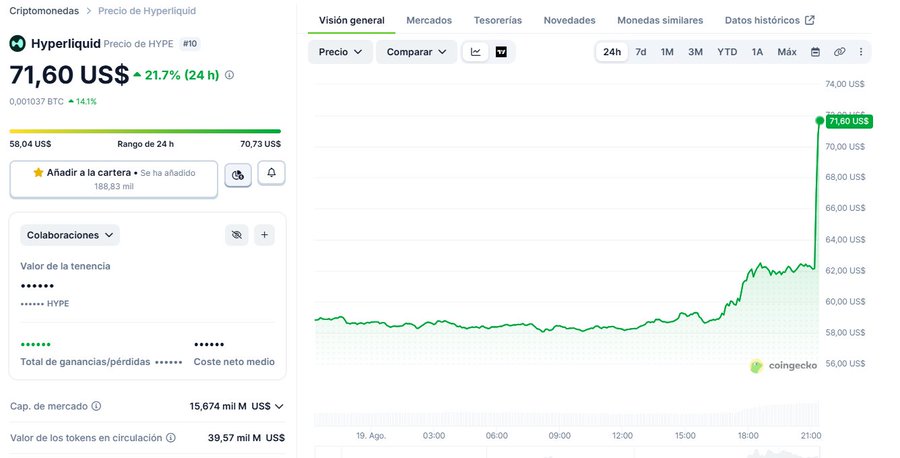900x458 pixels.
Task: Select the 7d chart range
Action: tap(641, 52)
